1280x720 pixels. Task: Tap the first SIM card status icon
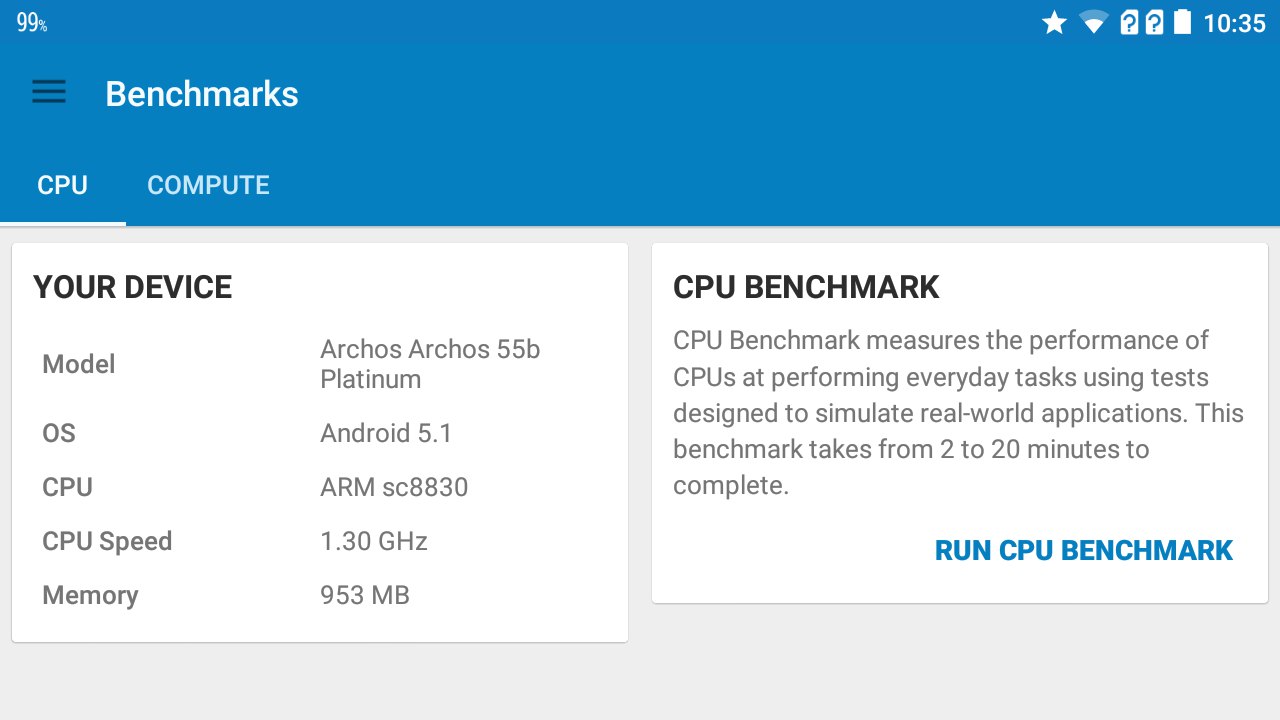pos(1129,23)
